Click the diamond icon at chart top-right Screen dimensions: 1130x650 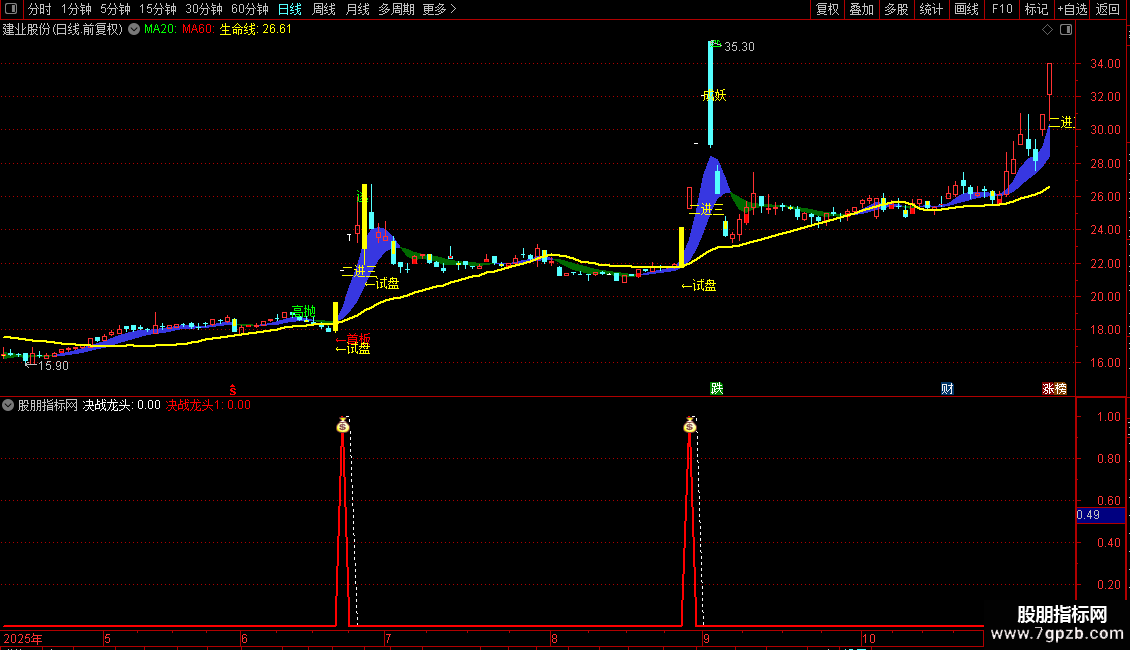pos(1048,30)
